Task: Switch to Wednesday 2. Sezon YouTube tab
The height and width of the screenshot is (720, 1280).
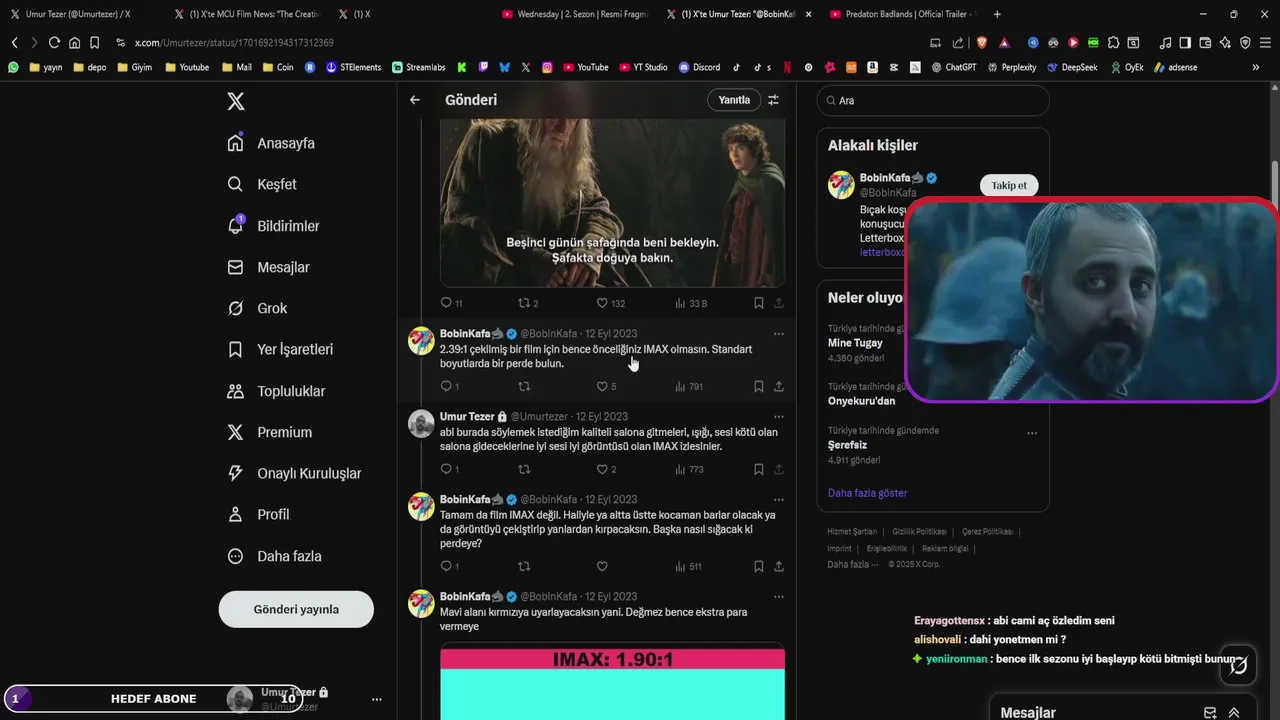Action: [x=575, y=14]
